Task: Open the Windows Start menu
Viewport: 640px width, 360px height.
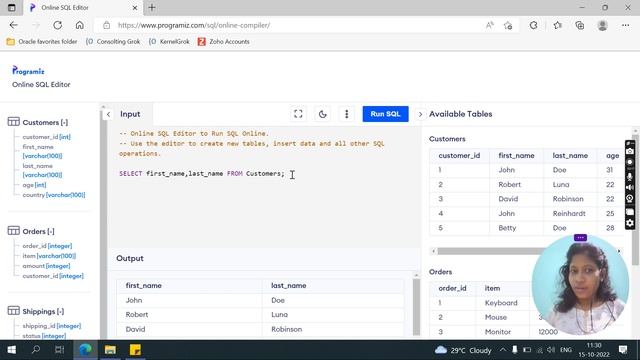Action: tap(11, 350)
